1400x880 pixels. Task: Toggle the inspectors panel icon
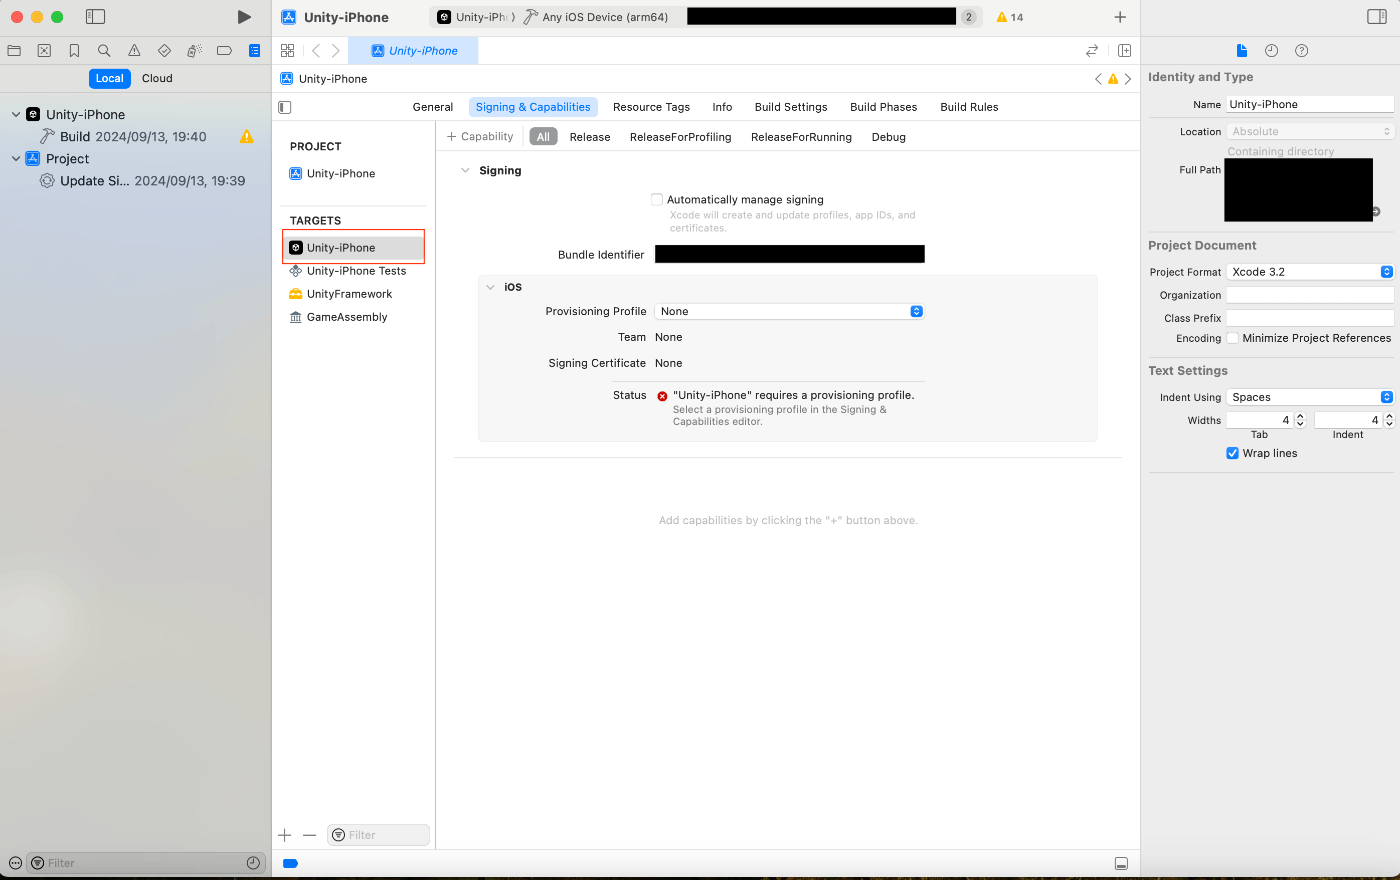pyautogui.click(x=1377, y=17)
